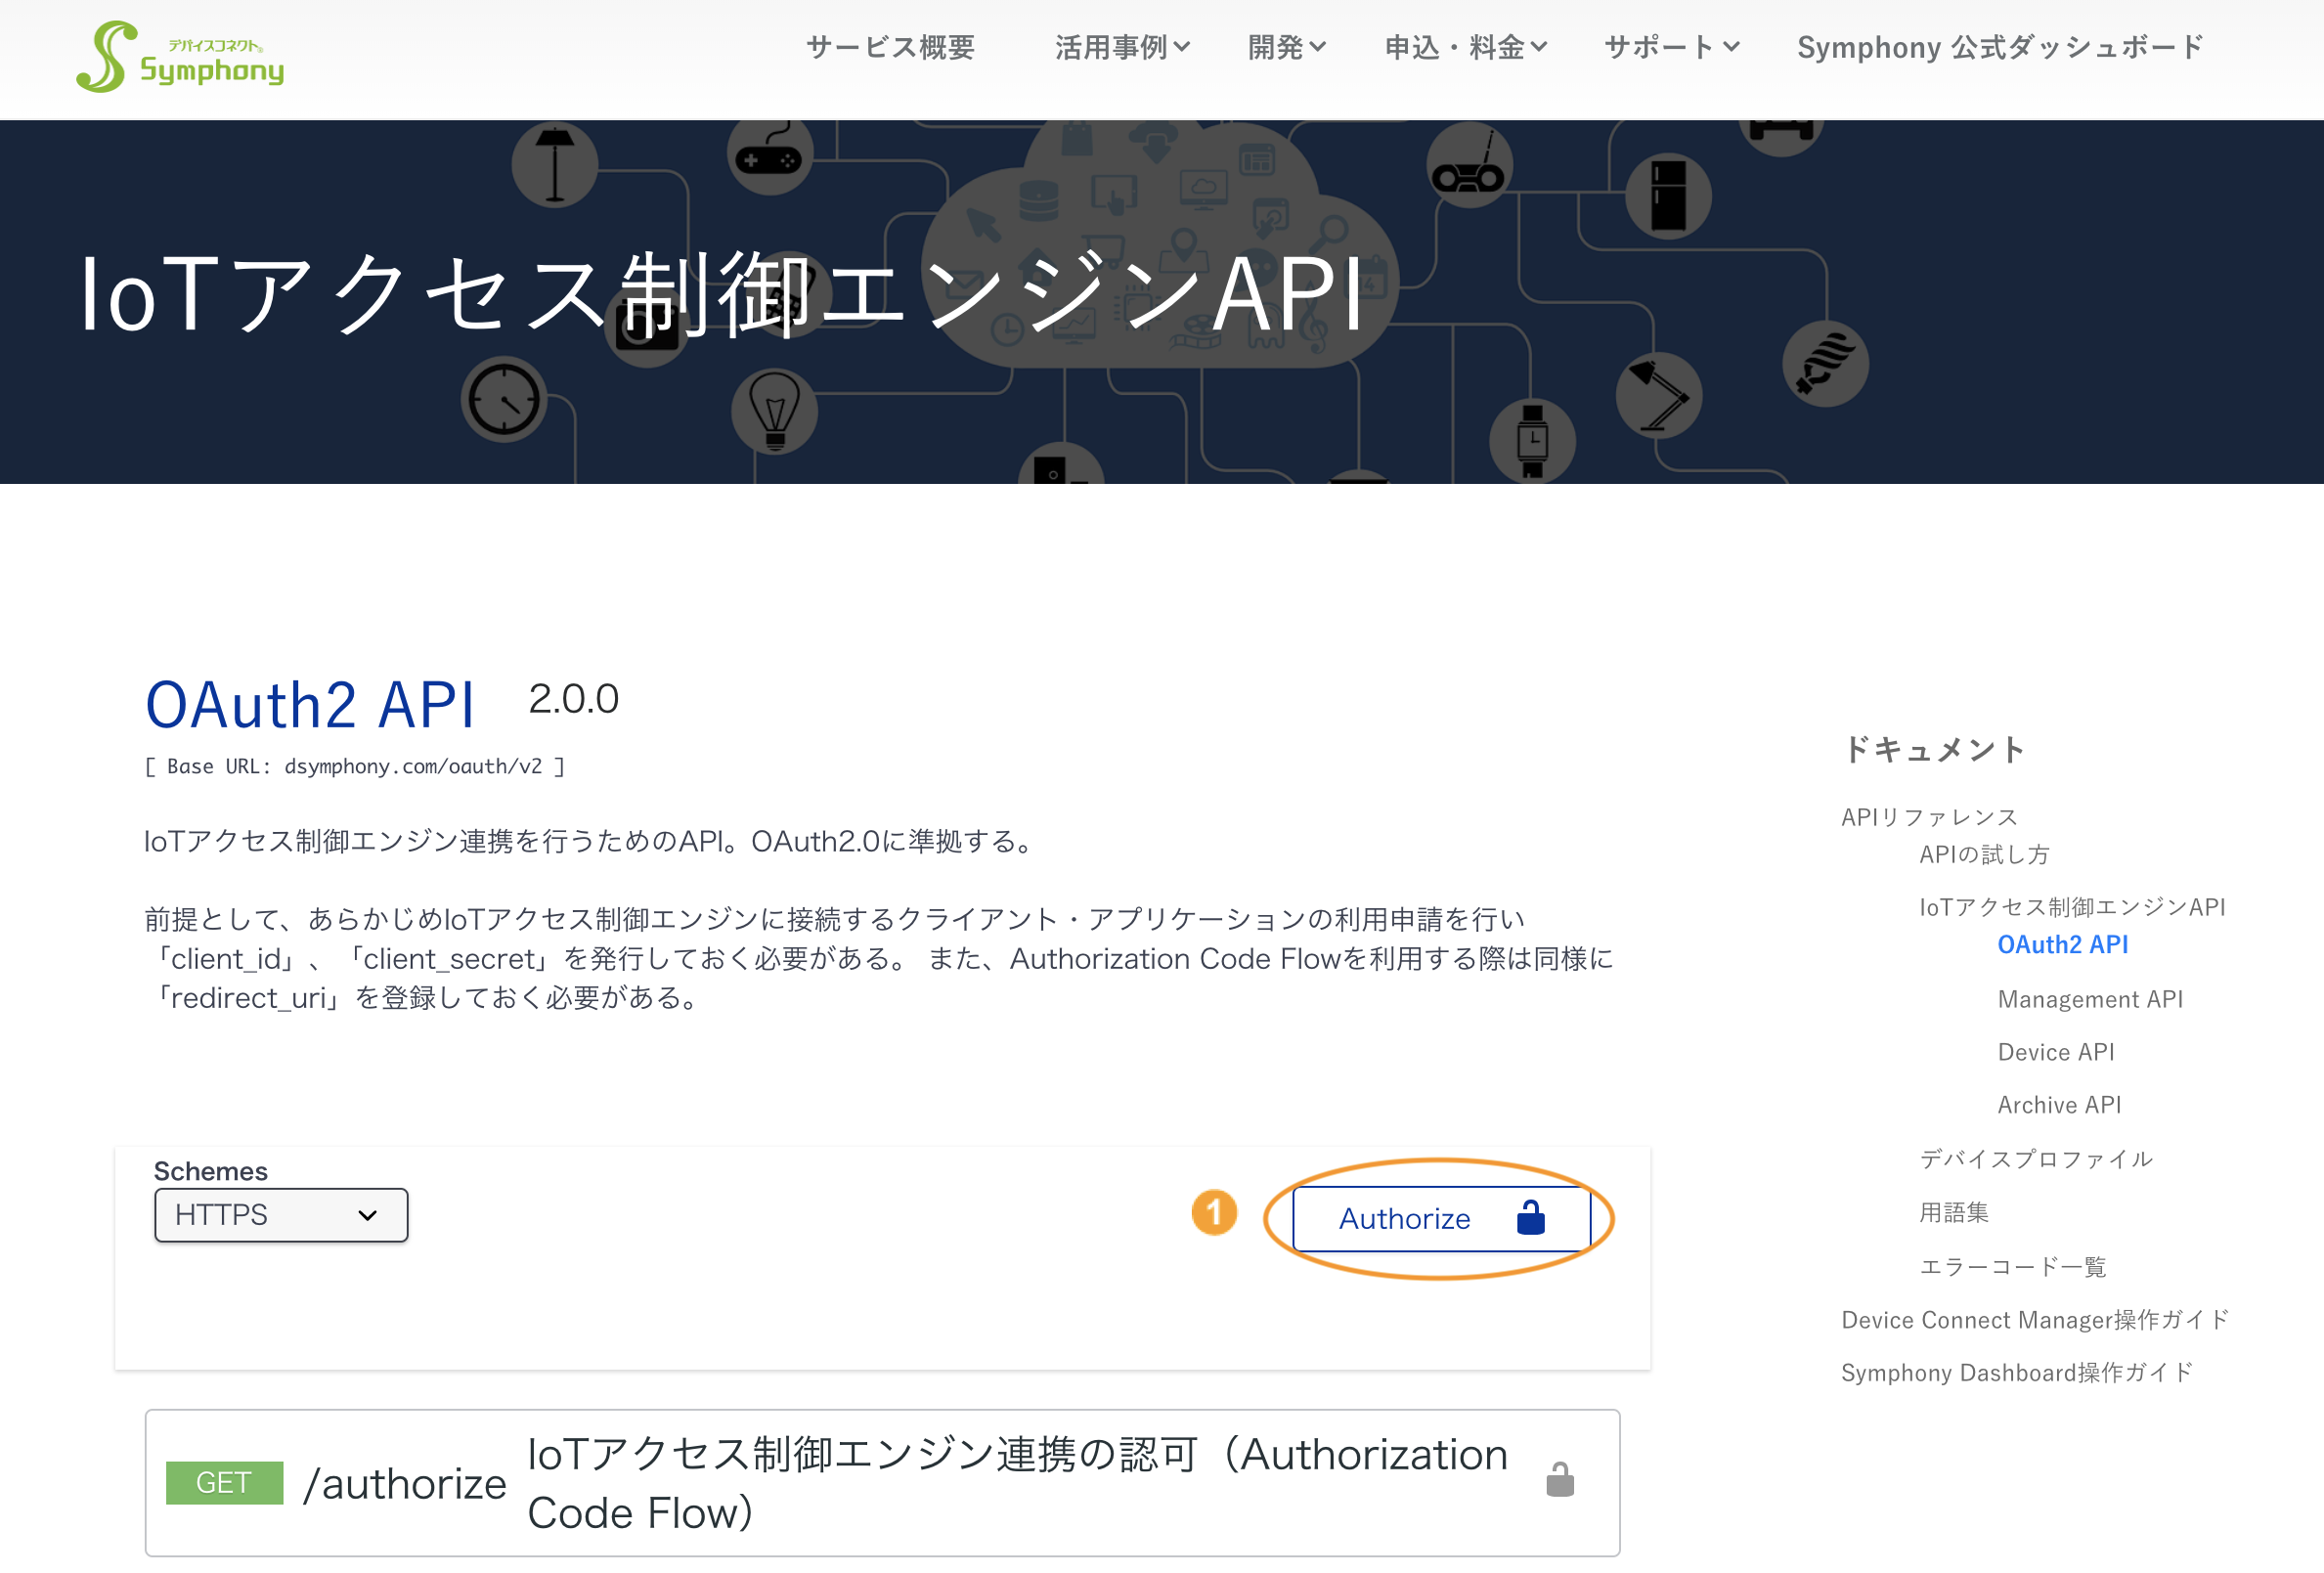
Task: Open the サービス概要 menu item
Action: (x=890, y=47)
